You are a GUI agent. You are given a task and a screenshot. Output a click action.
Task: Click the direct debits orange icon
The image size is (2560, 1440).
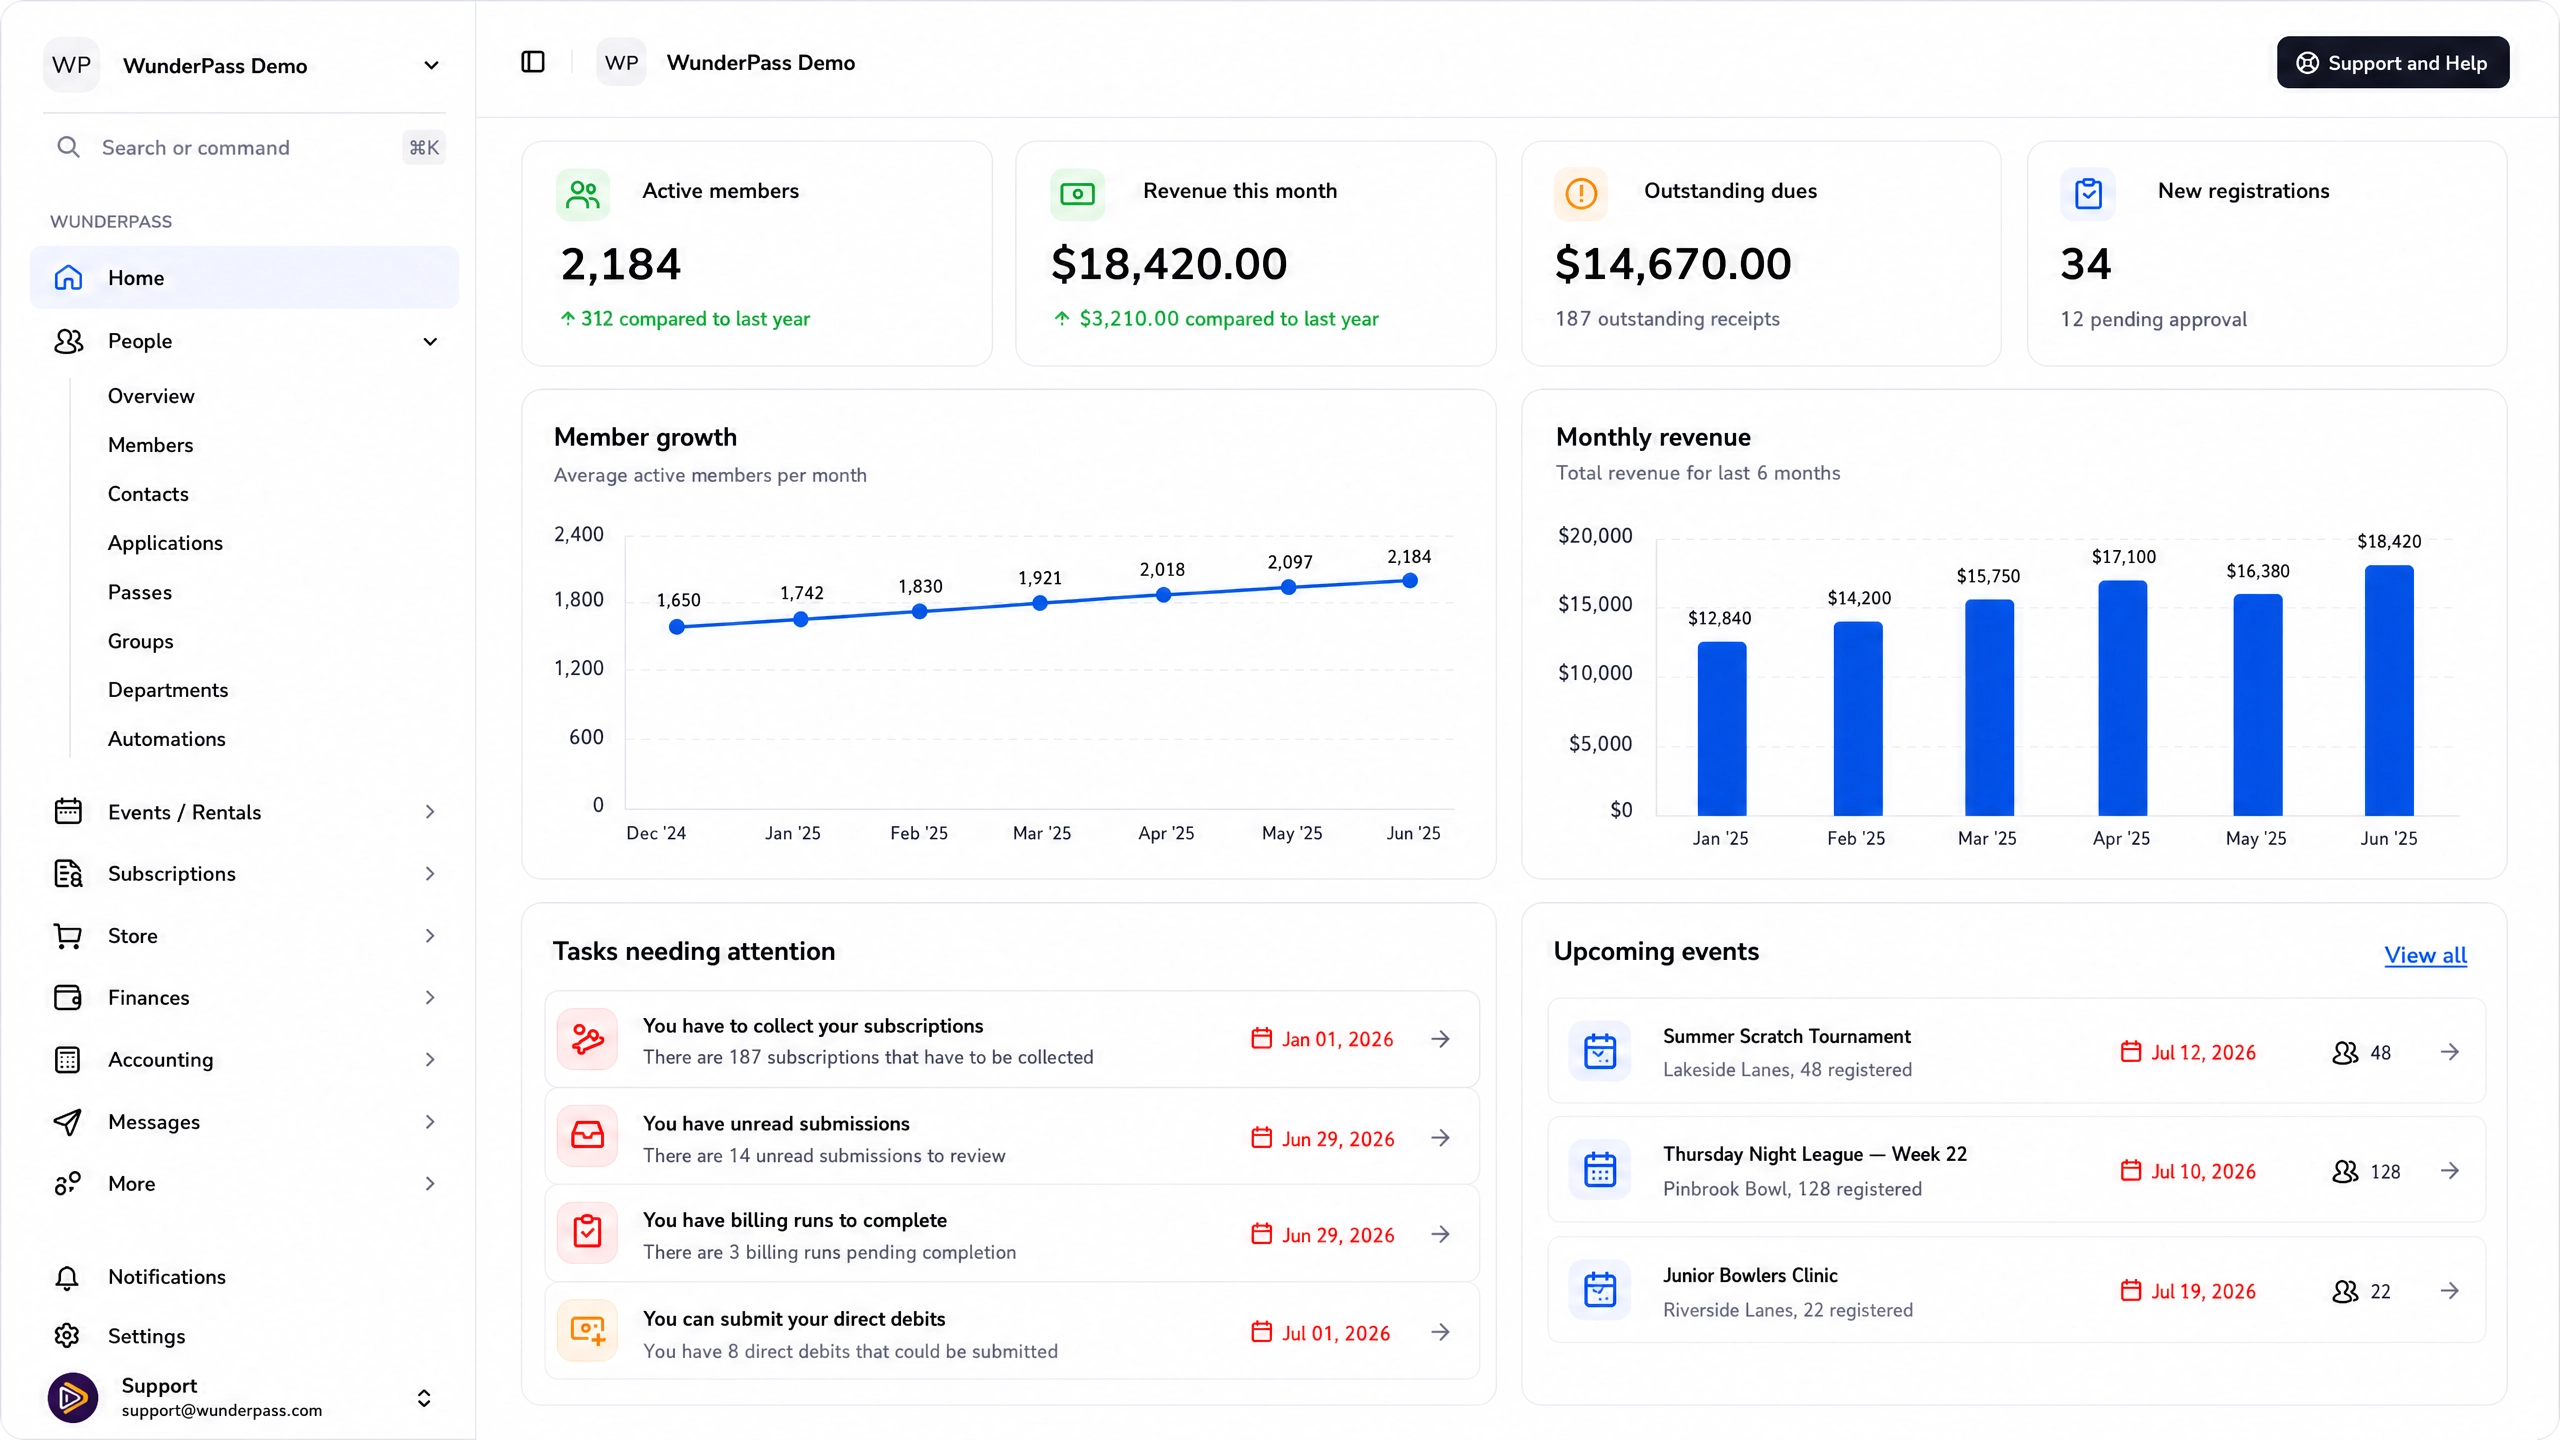[x=587, y=1331]
